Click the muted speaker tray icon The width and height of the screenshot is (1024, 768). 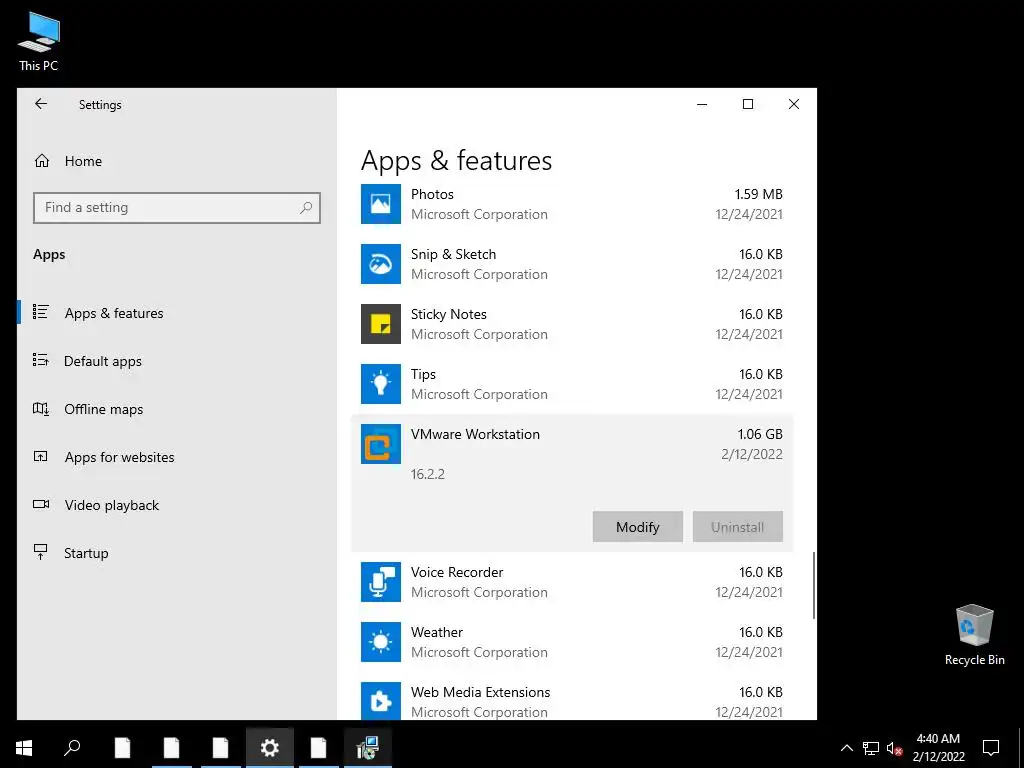(x=894, y=748)
